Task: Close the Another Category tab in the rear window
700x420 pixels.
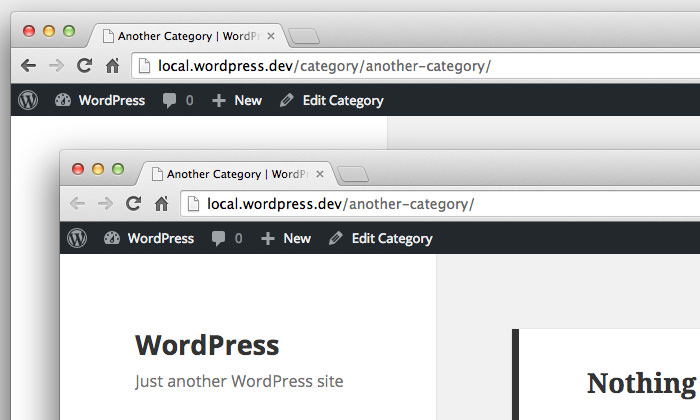Action: 271,36
